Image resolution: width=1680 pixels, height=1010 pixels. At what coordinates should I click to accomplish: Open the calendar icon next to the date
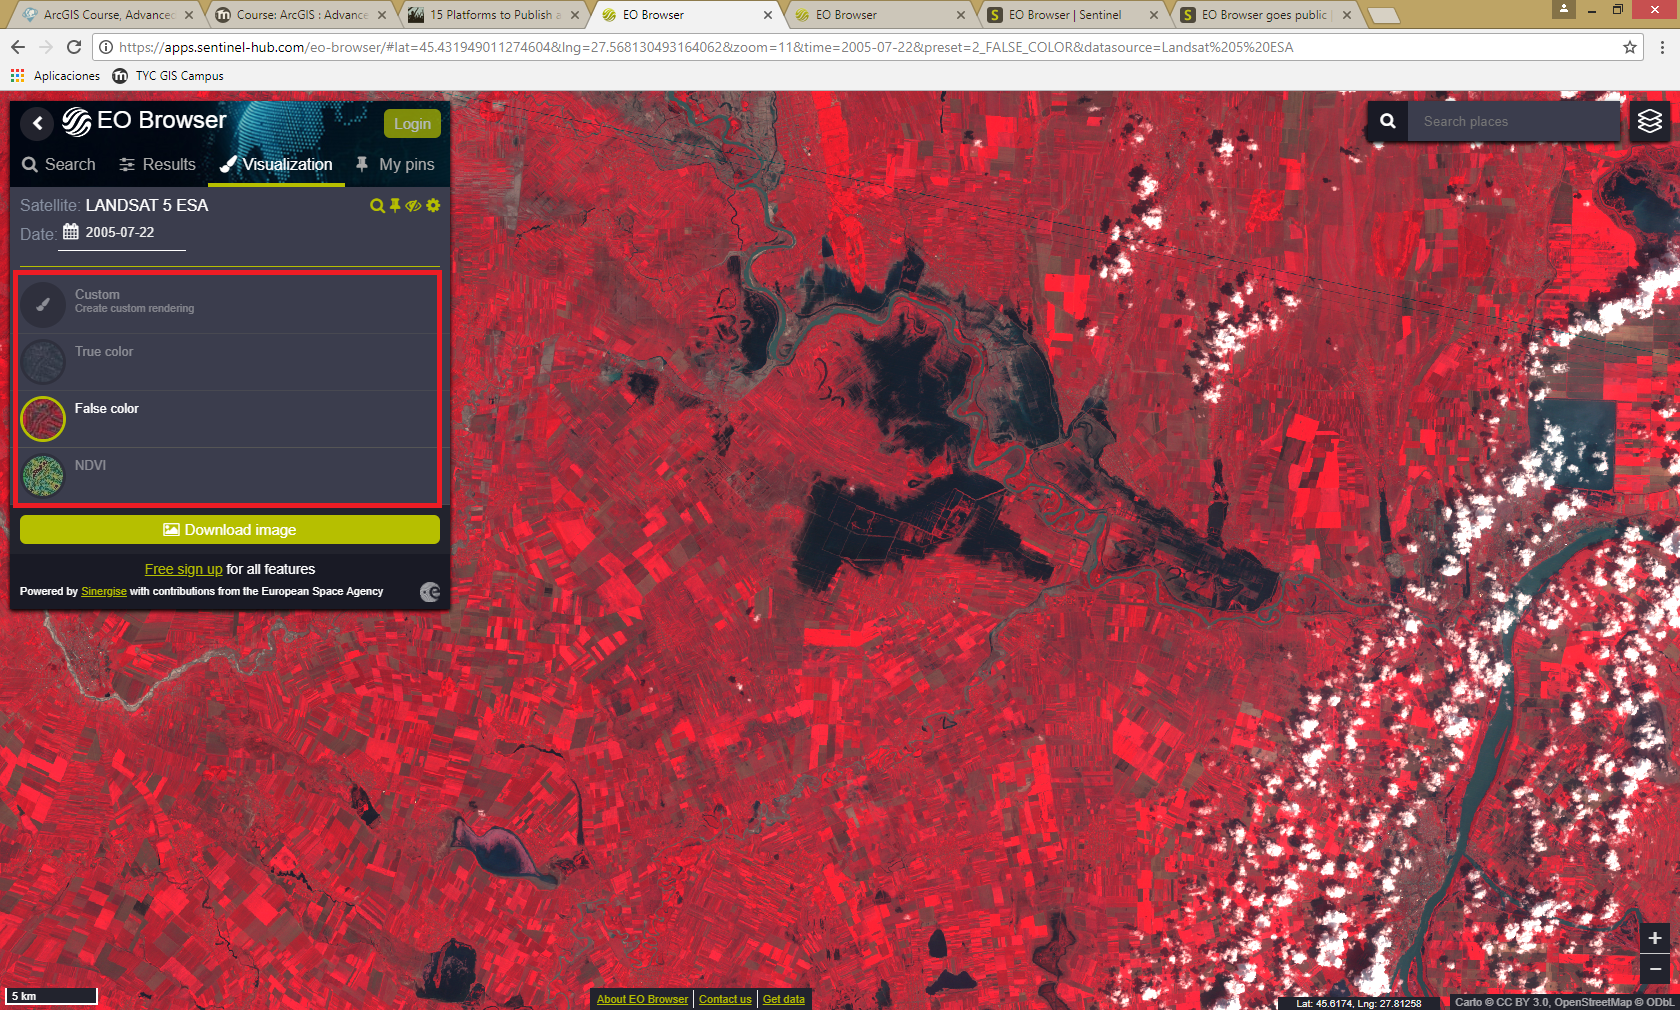coord(70,232)
